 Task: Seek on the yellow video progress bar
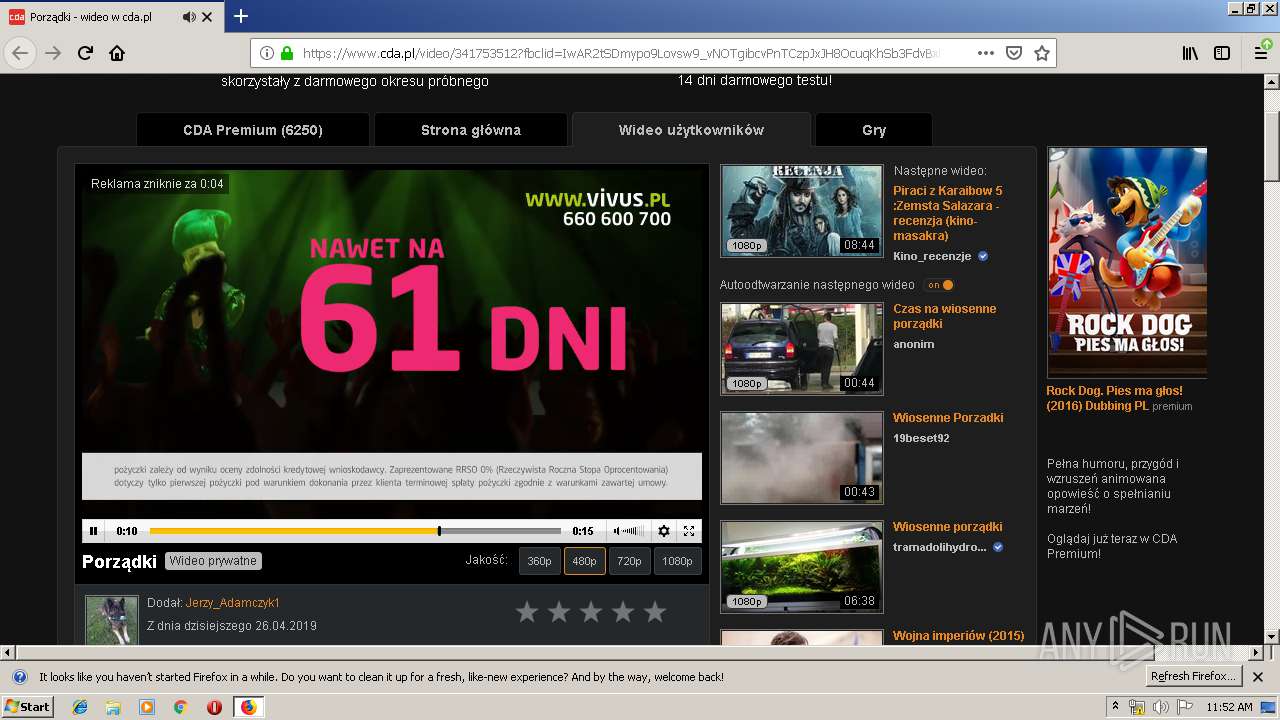point(355,531)
